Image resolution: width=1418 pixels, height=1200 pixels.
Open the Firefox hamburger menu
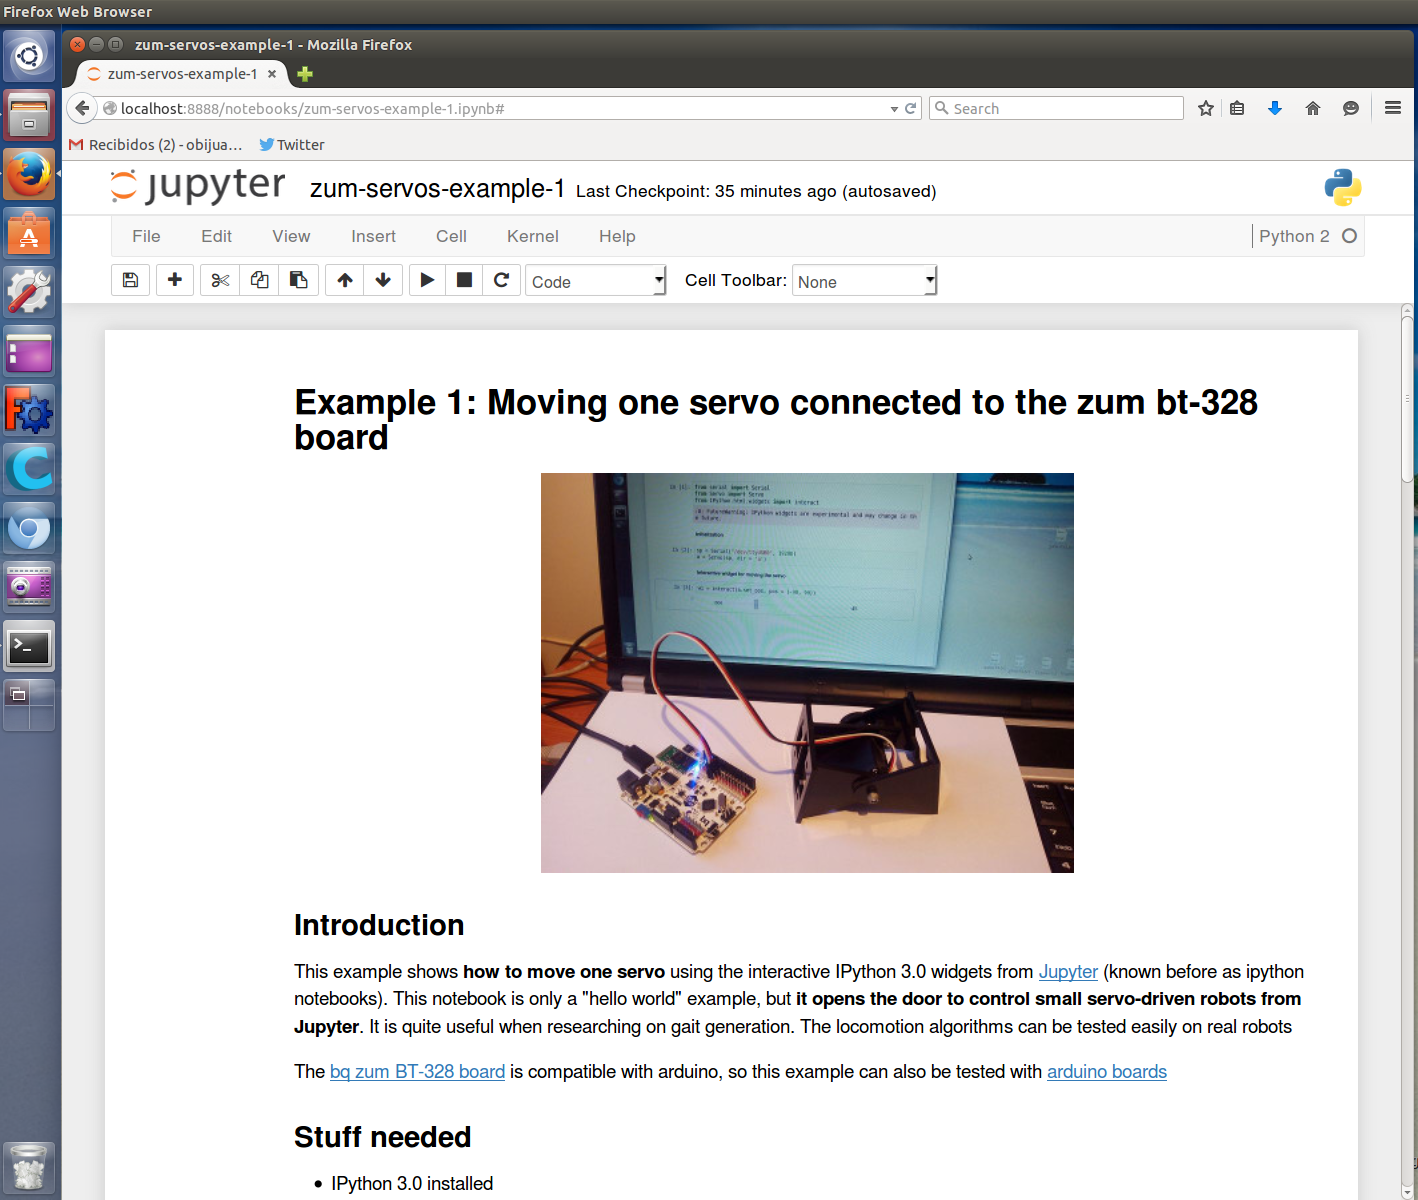[x=1393, y=108]
